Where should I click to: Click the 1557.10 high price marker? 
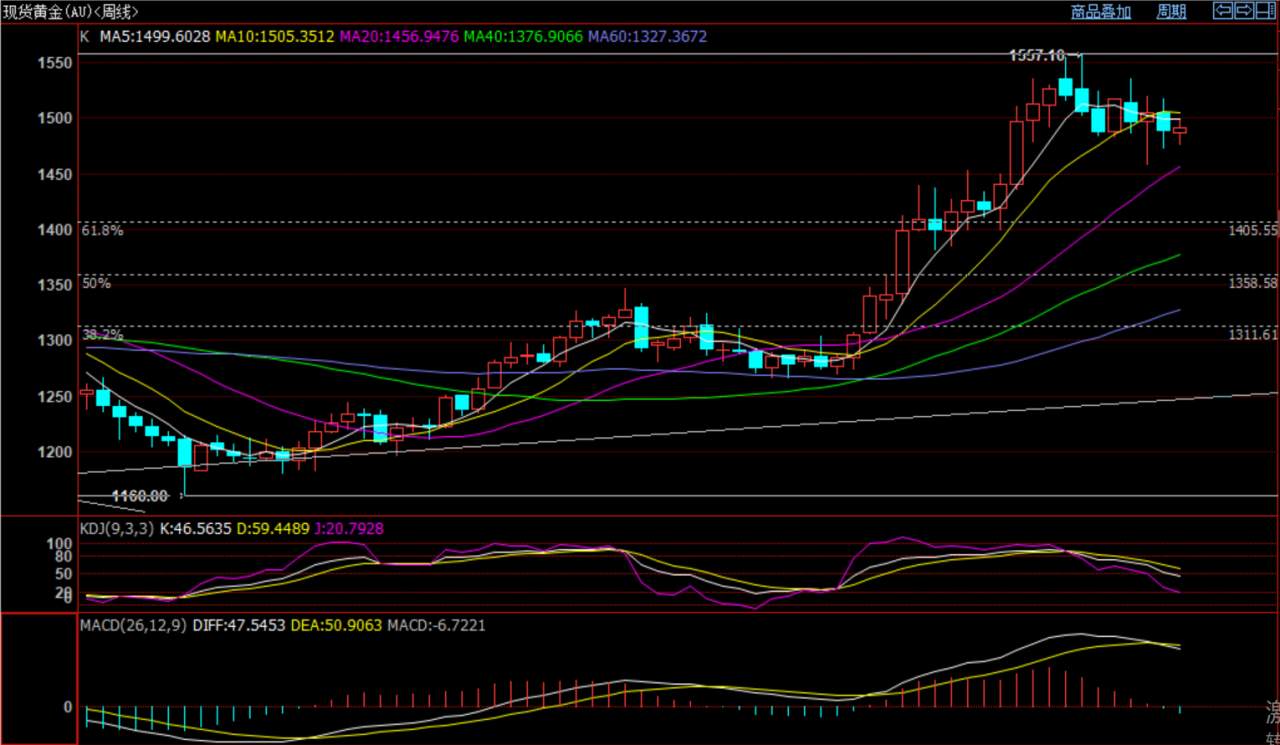[x=1038, y=55]
